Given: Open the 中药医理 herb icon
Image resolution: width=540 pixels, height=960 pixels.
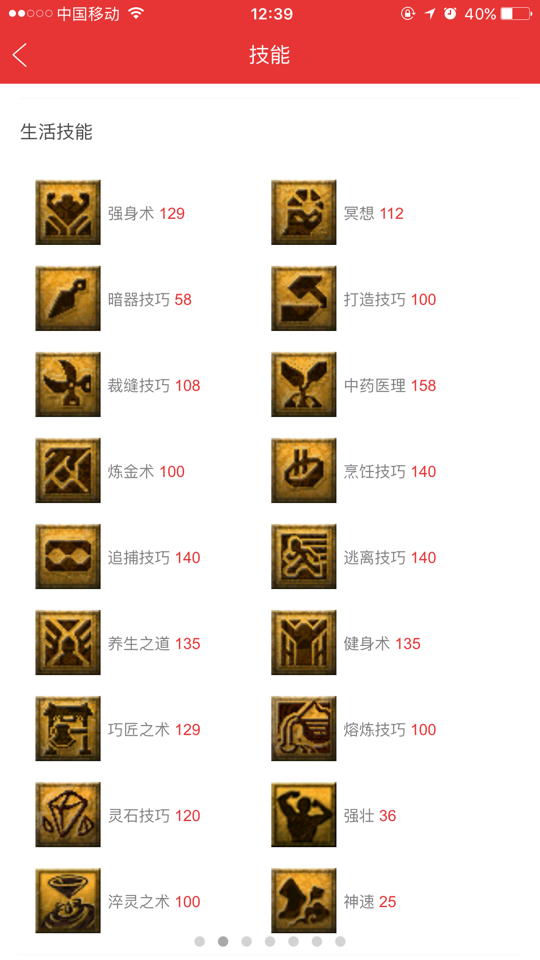Looking at the screenshot, I should click(x=304, y=384).
